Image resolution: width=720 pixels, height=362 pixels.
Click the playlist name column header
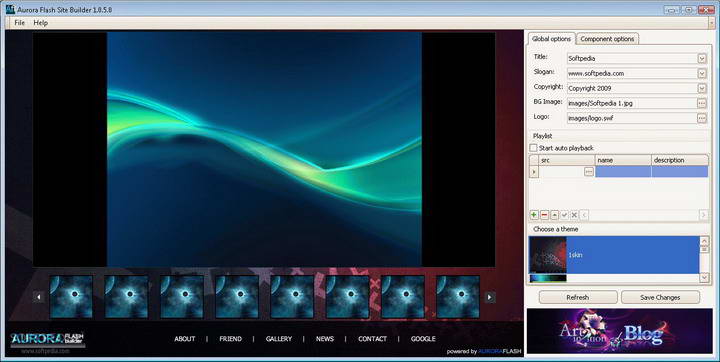click(623, 160)
